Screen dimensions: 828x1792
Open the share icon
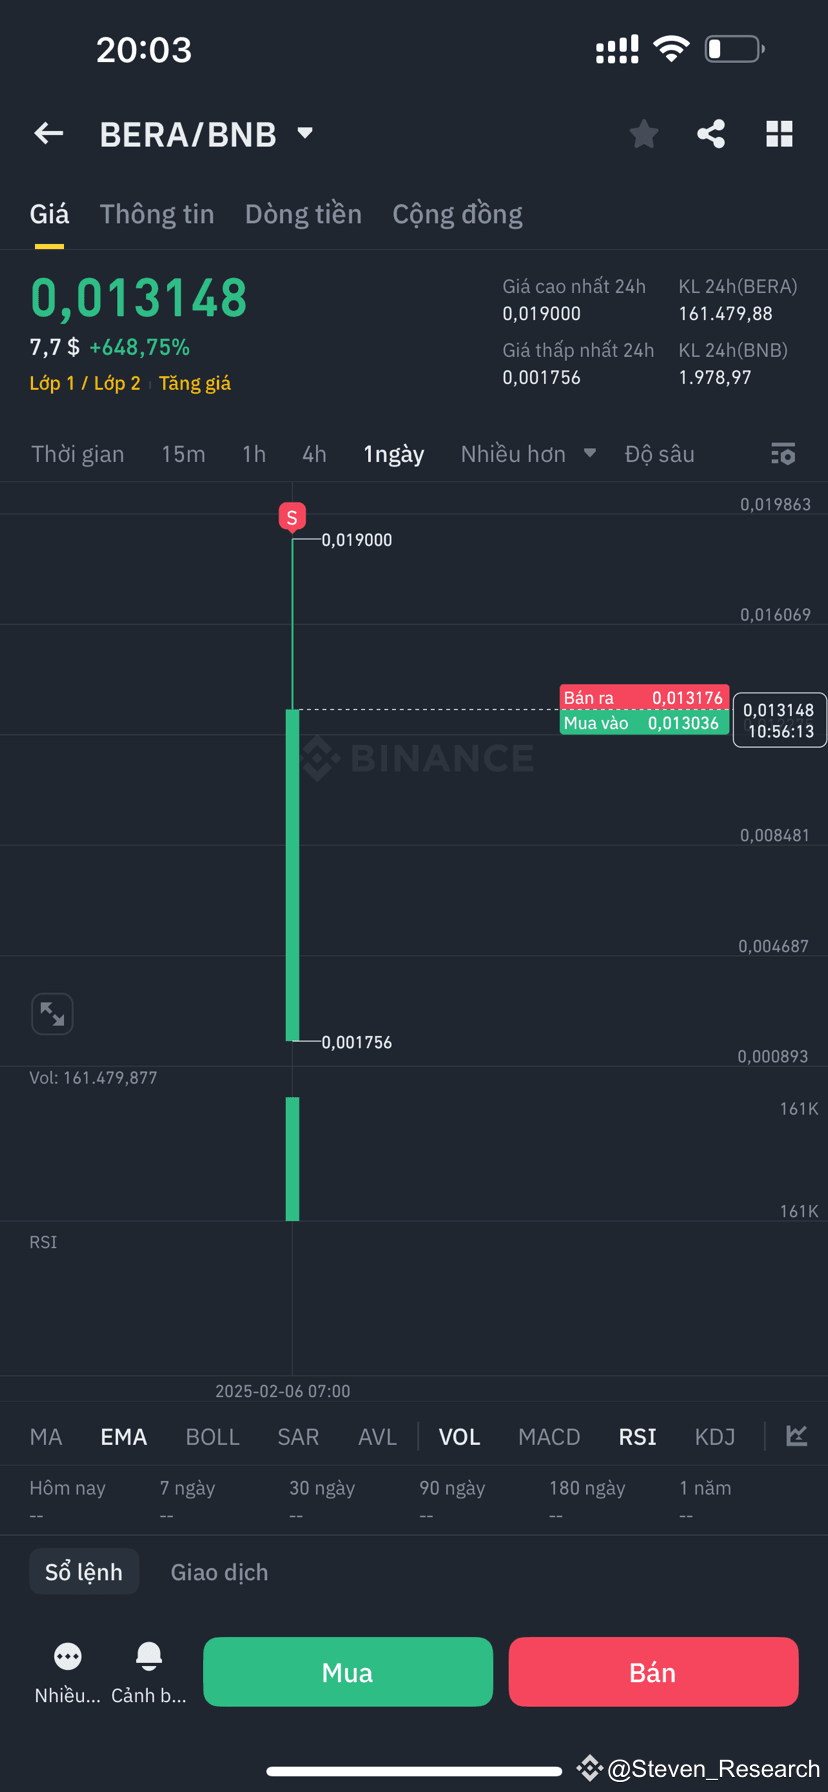coord(711,133)
